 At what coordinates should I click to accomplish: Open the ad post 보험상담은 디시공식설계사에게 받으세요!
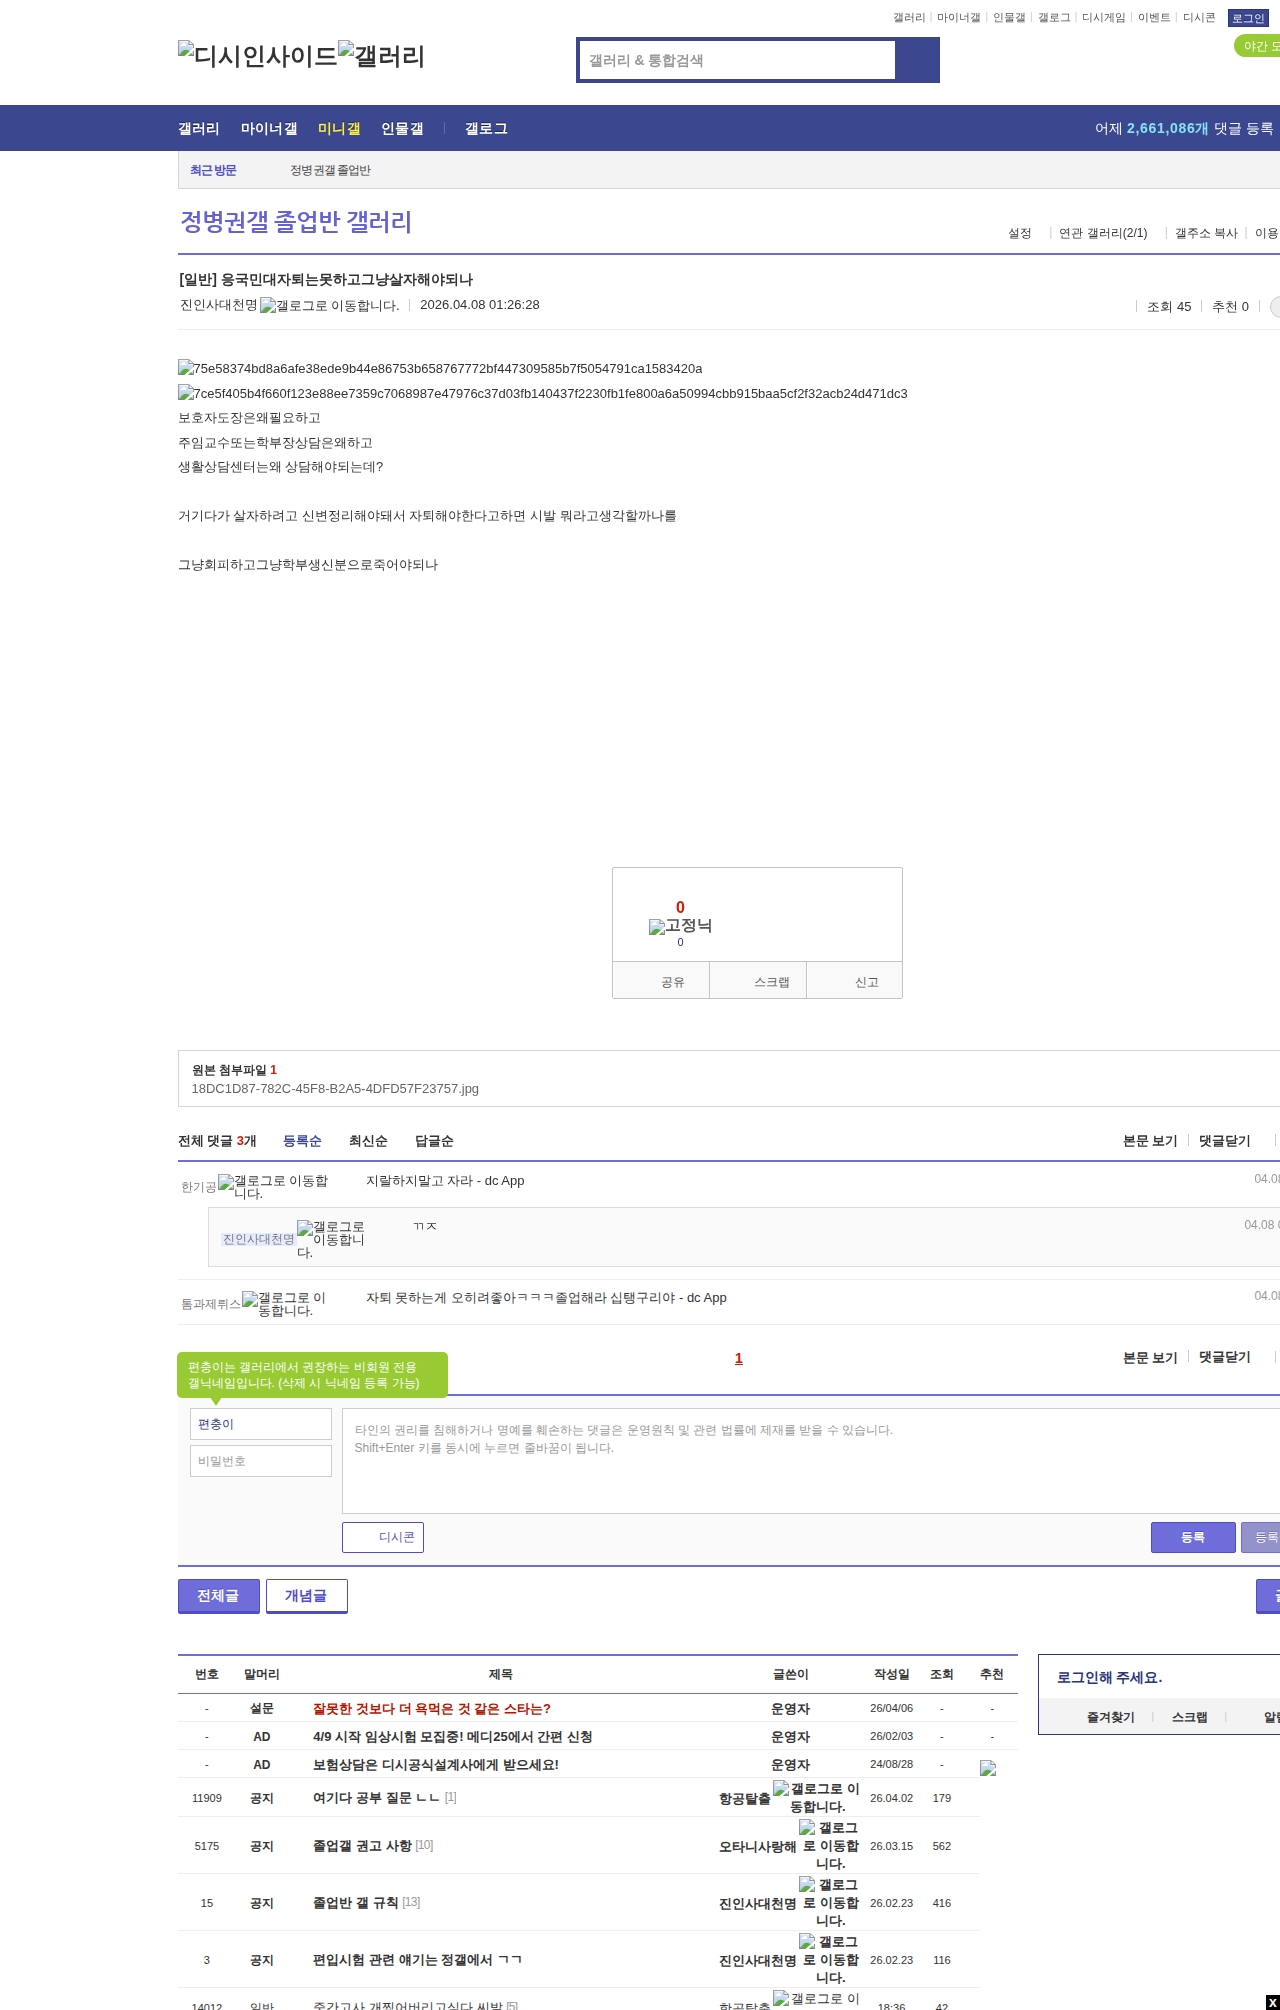[x=436, y=1765]
